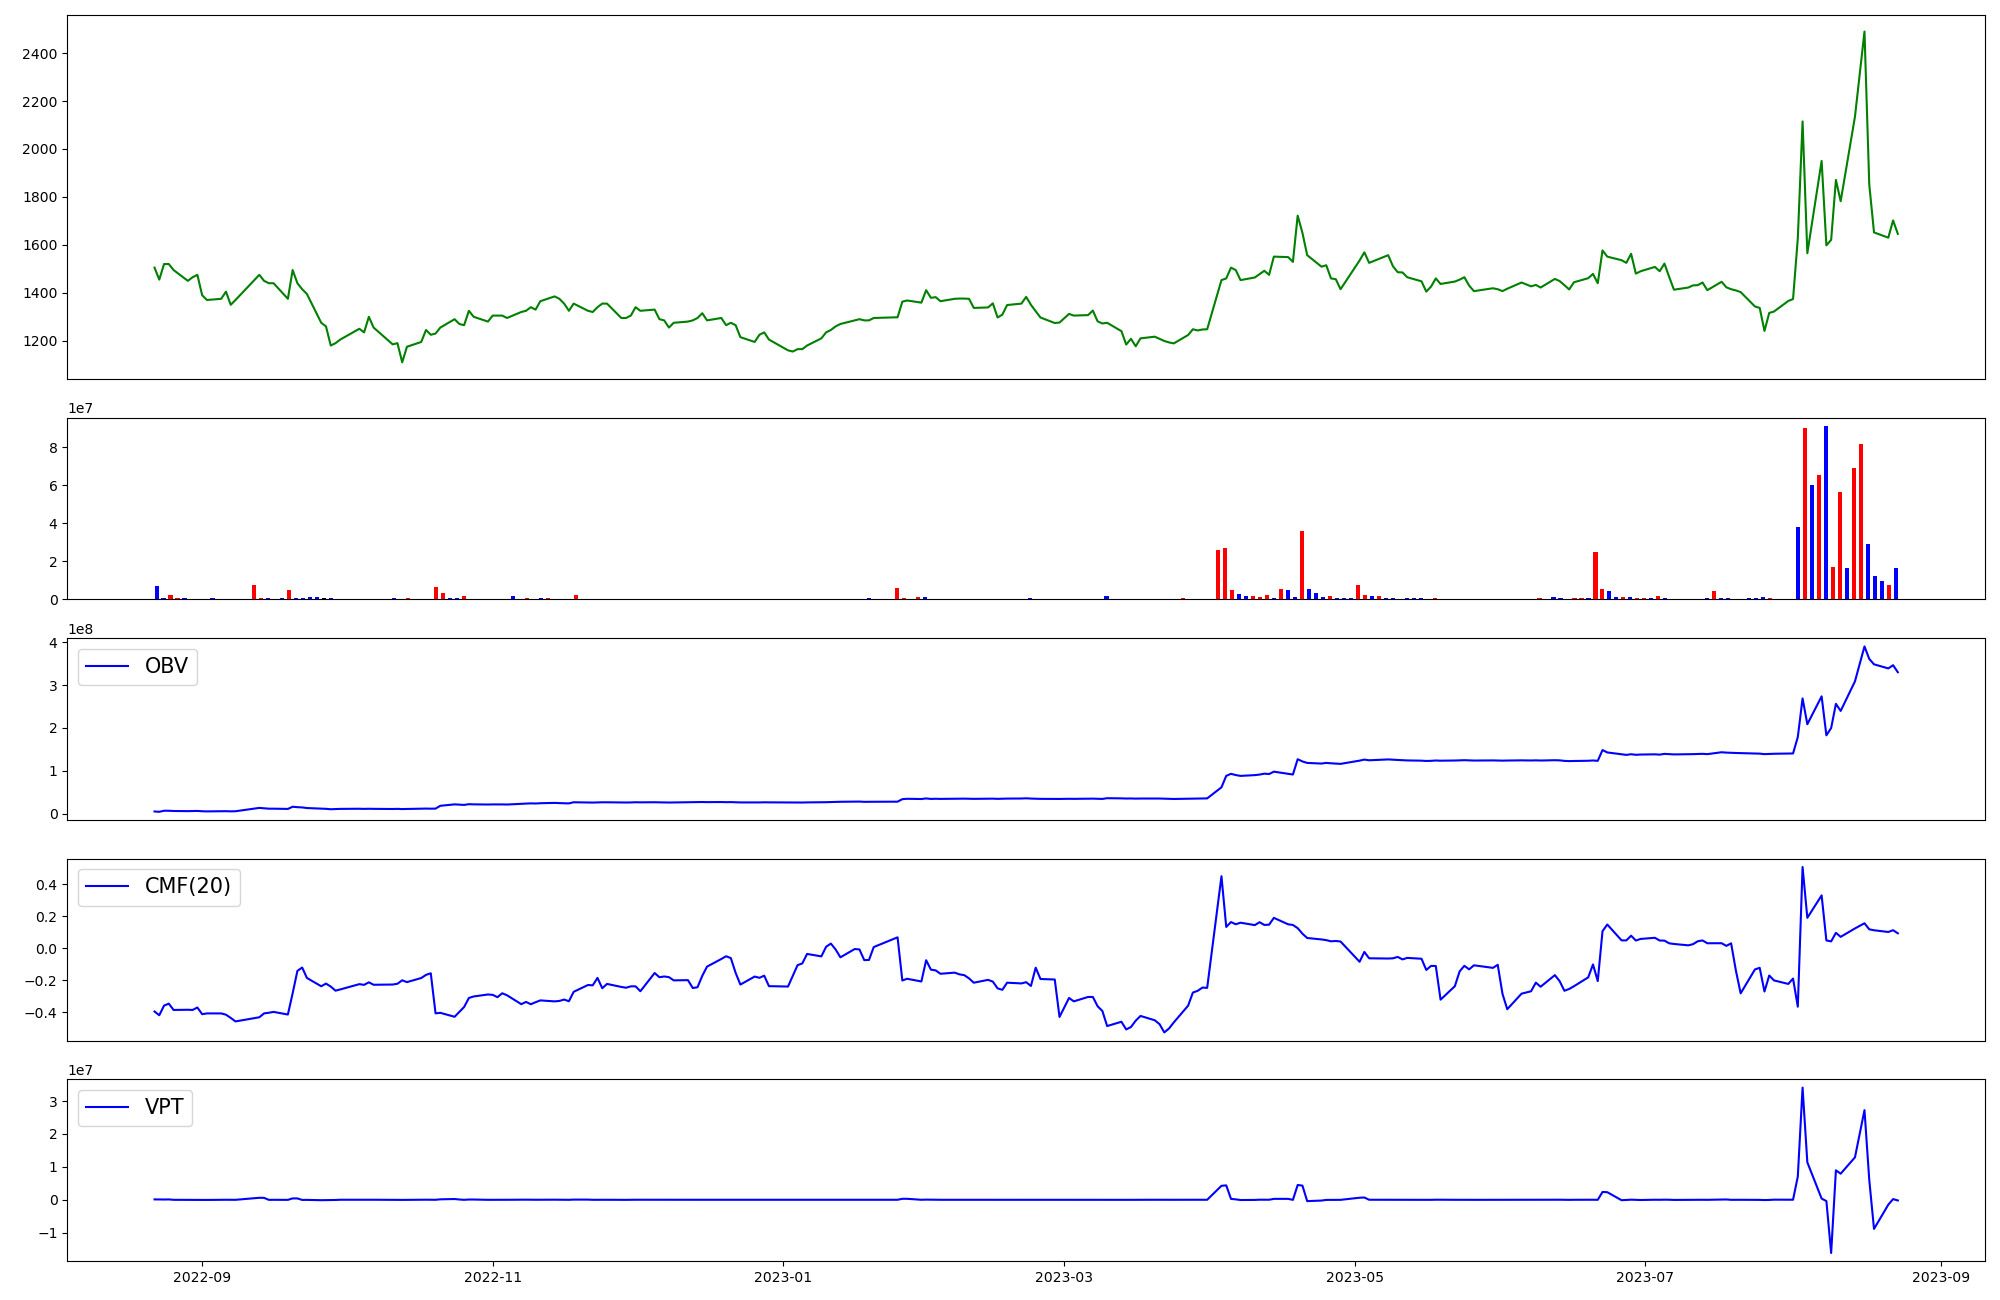Click the CMF line's sharp peak in April 2023
Viewport: 2000px width, 1300px height.
(1221, 877)
